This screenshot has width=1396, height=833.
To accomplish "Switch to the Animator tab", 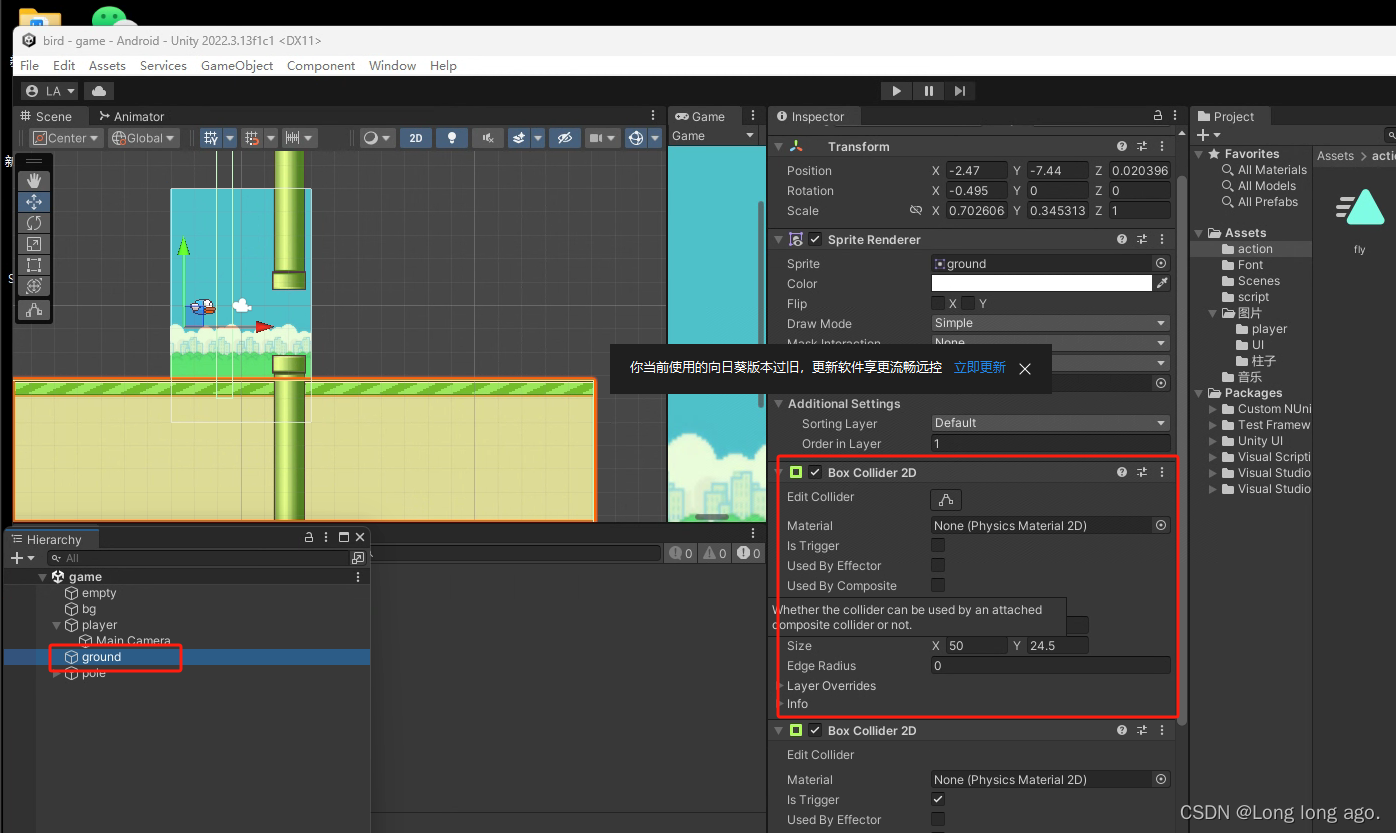I will pyautogui.click(x=131, y=116).
